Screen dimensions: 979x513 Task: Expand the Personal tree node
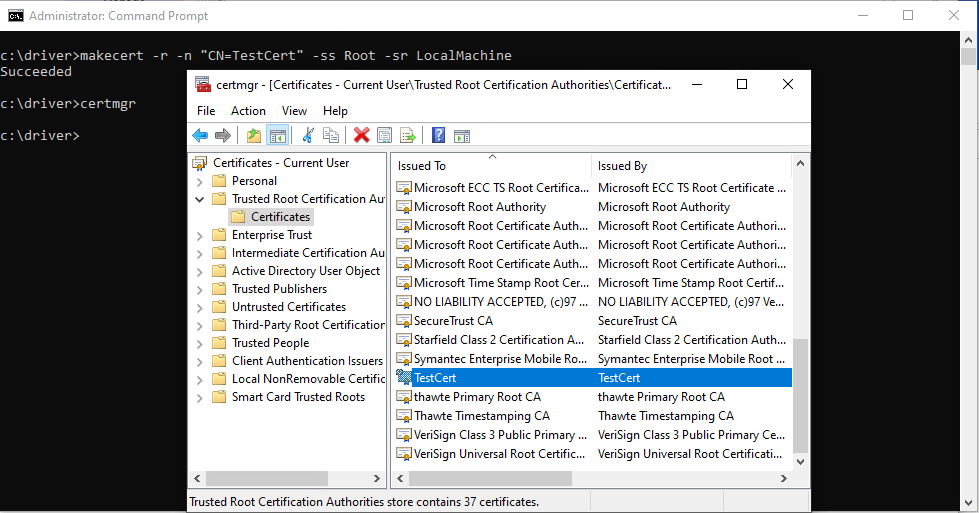click(x=199, y=182)
